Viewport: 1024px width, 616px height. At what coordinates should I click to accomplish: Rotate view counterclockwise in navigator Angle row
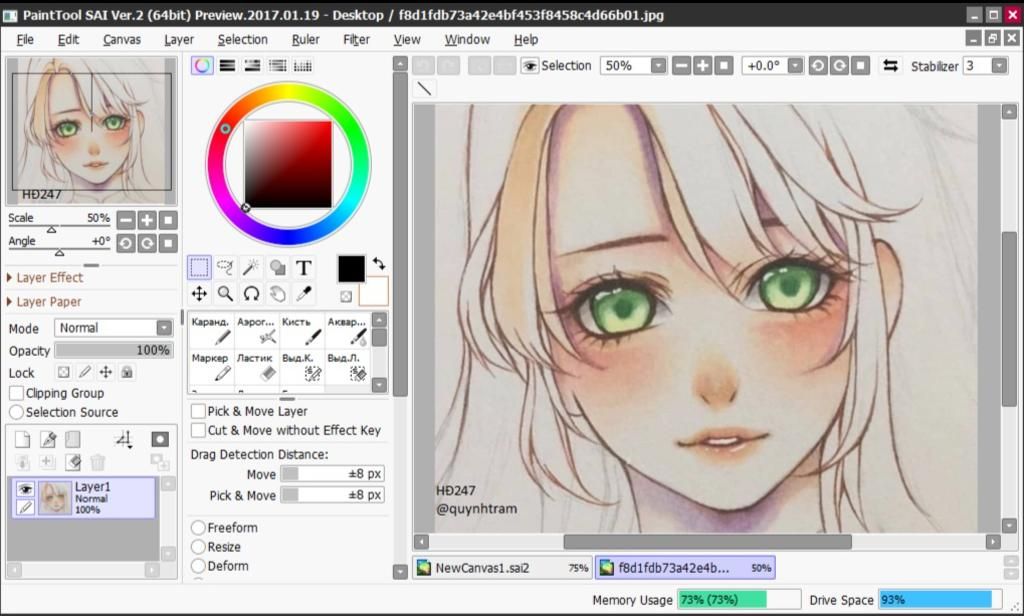pyautogui.click(x=126, y=244)
